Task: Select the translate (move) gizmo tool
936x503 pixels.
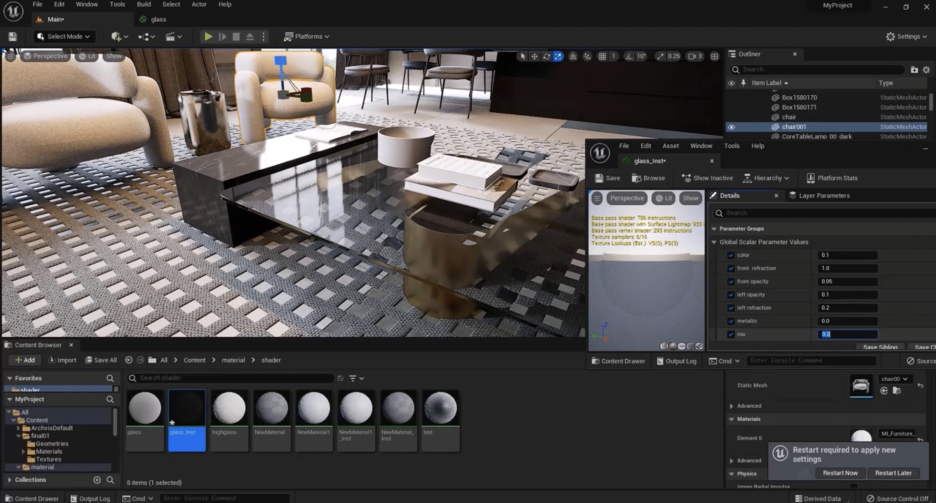Action: pyautogui.click(x=534, y=56)
